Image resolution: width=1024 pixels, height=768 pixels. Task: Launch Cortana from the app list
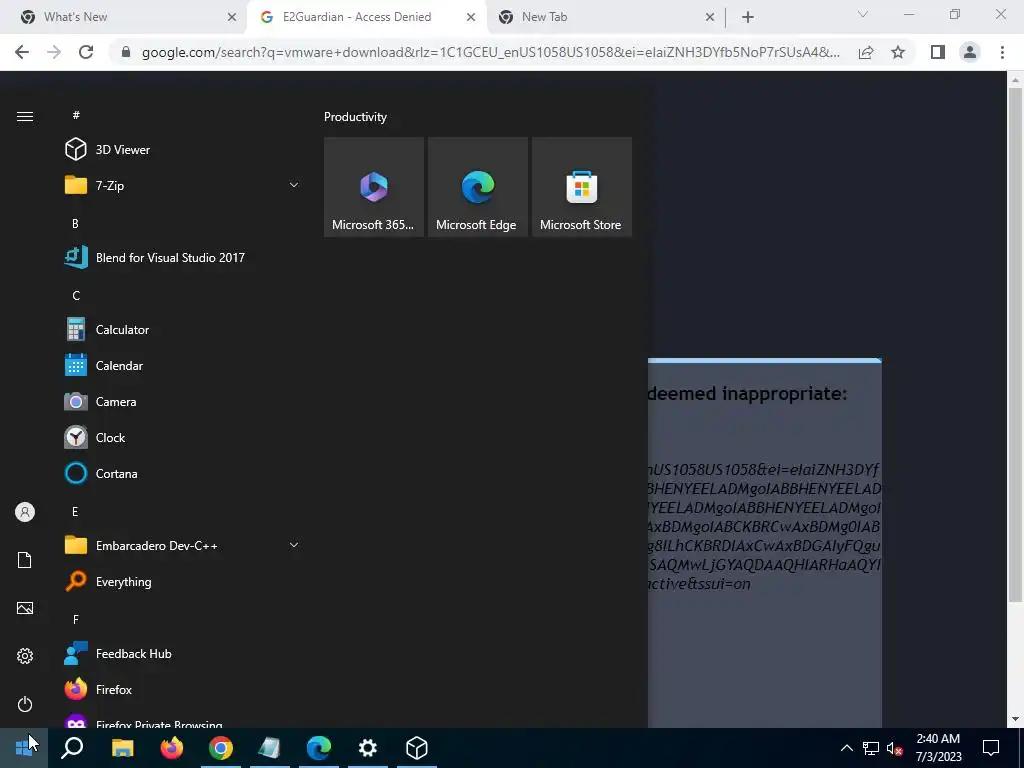click(182, 473)
